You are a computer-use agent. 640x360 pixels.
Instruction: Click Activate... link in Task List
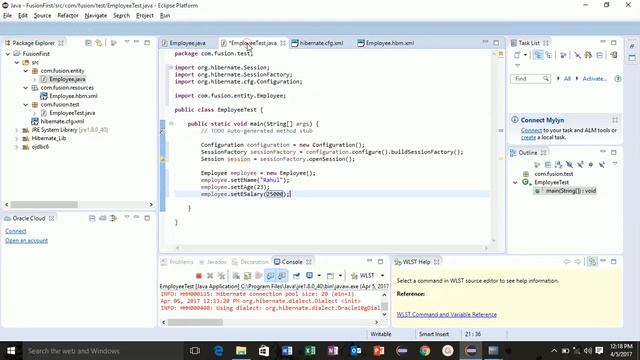pos(595,79)
